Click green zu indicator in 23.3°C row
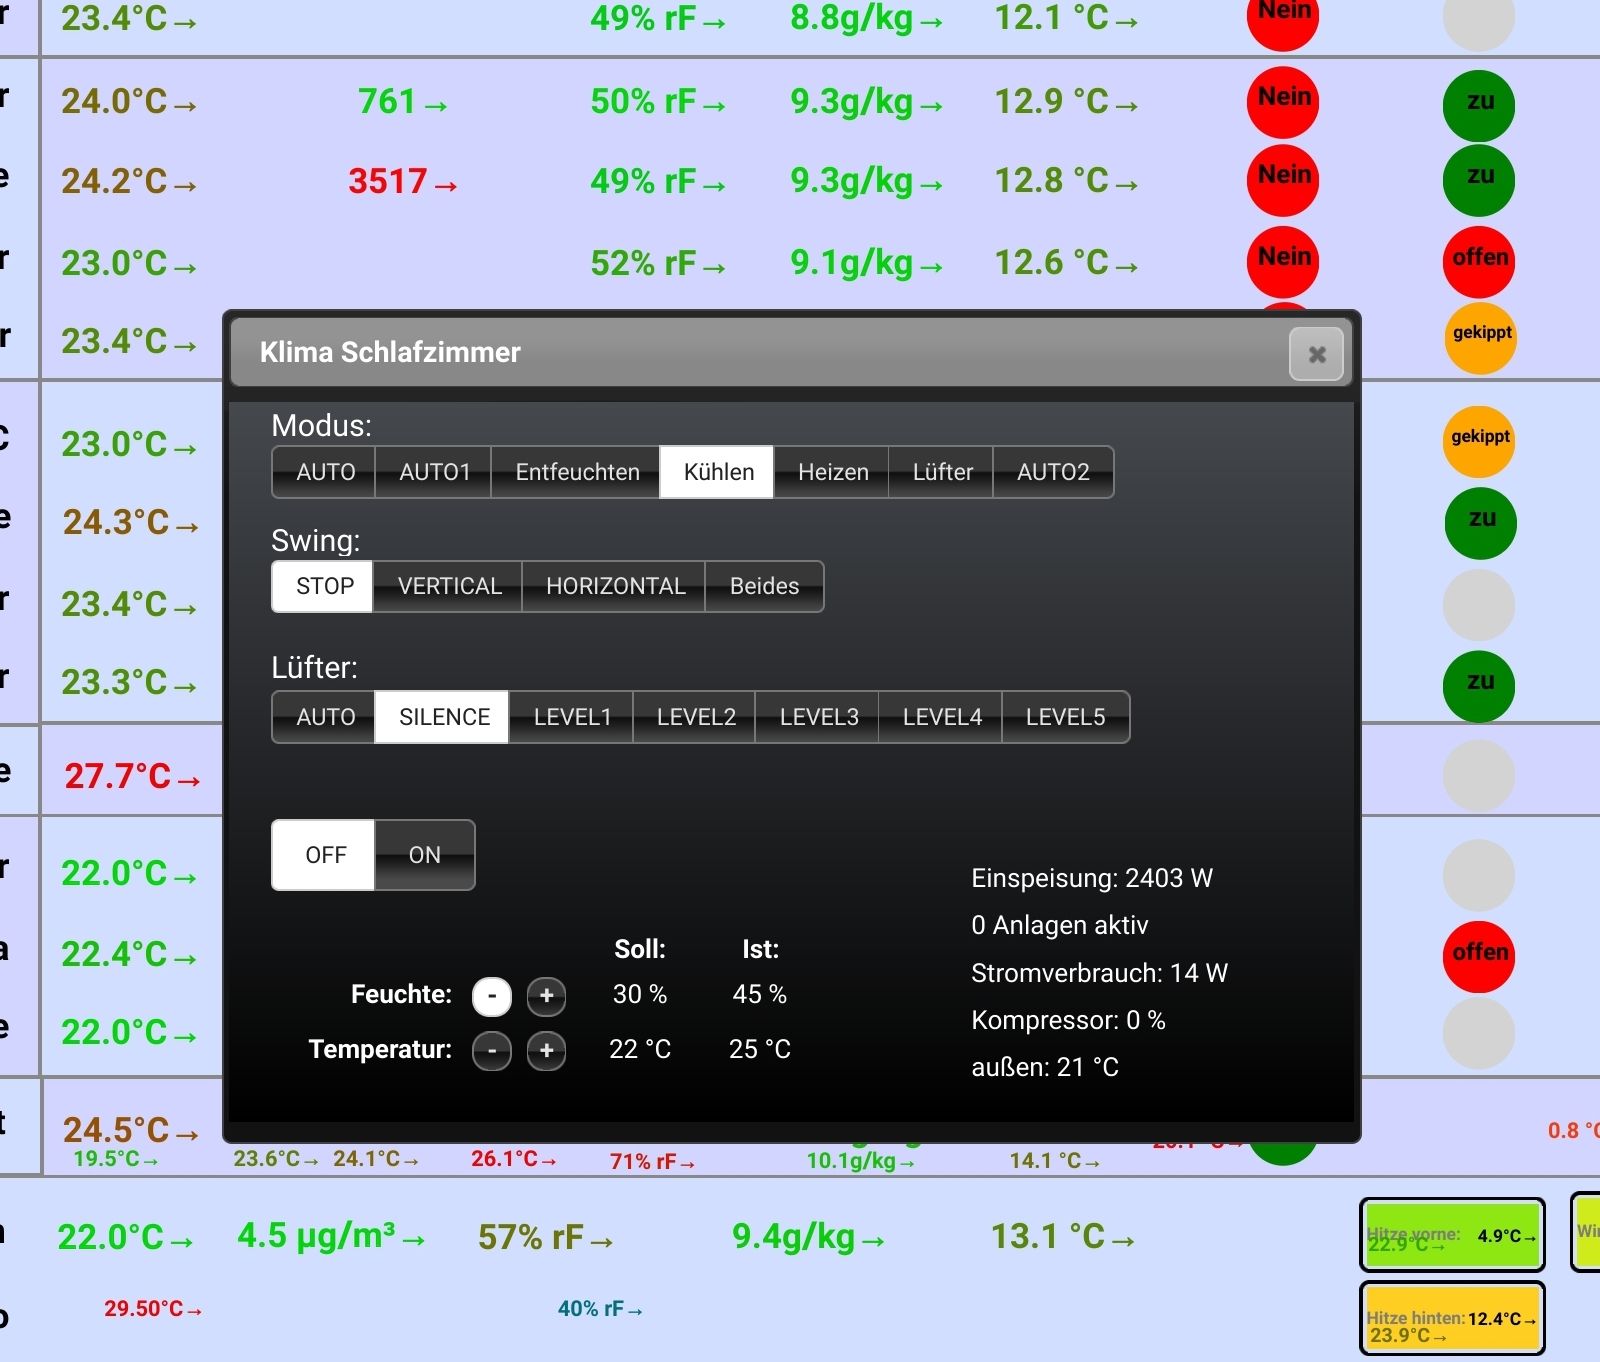This screenshot has width=1600, height=1362. point(1479,685)
